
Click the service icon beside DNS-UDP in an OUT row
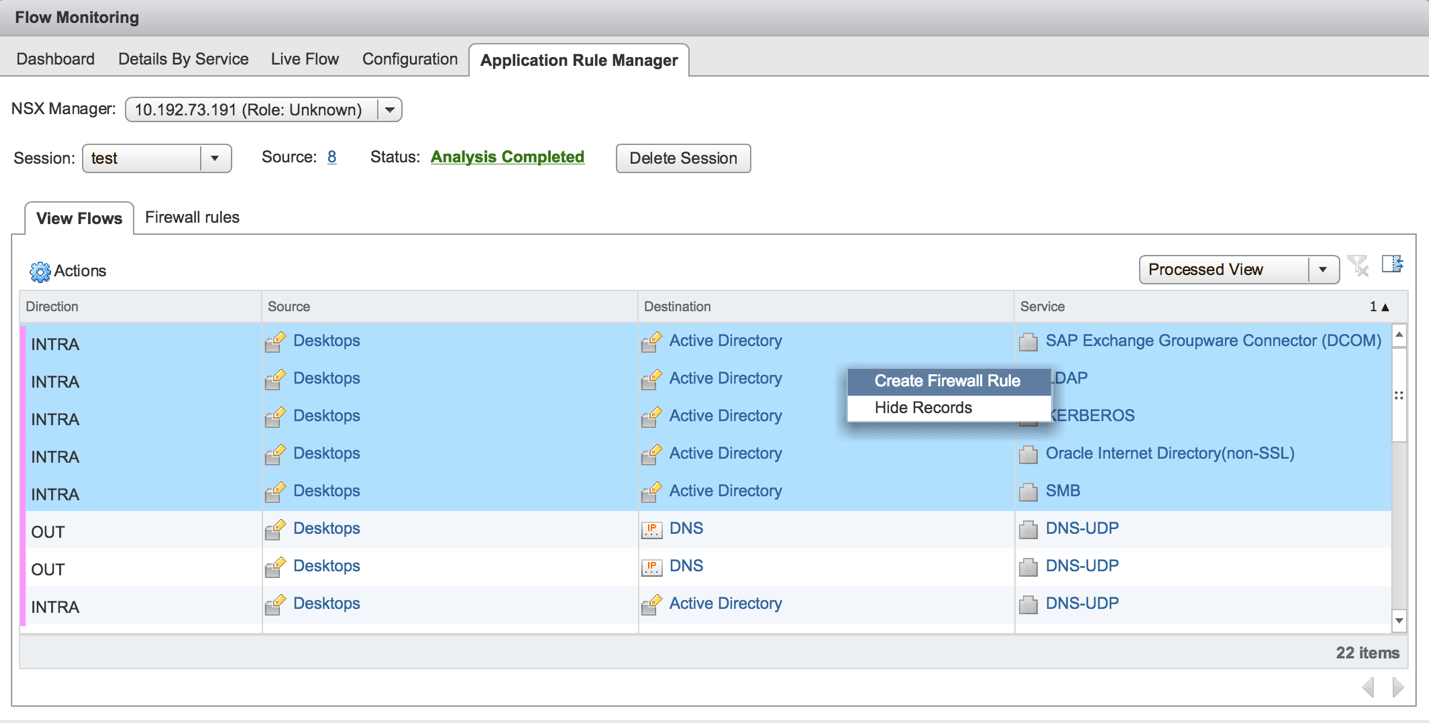pos(1028,528)
